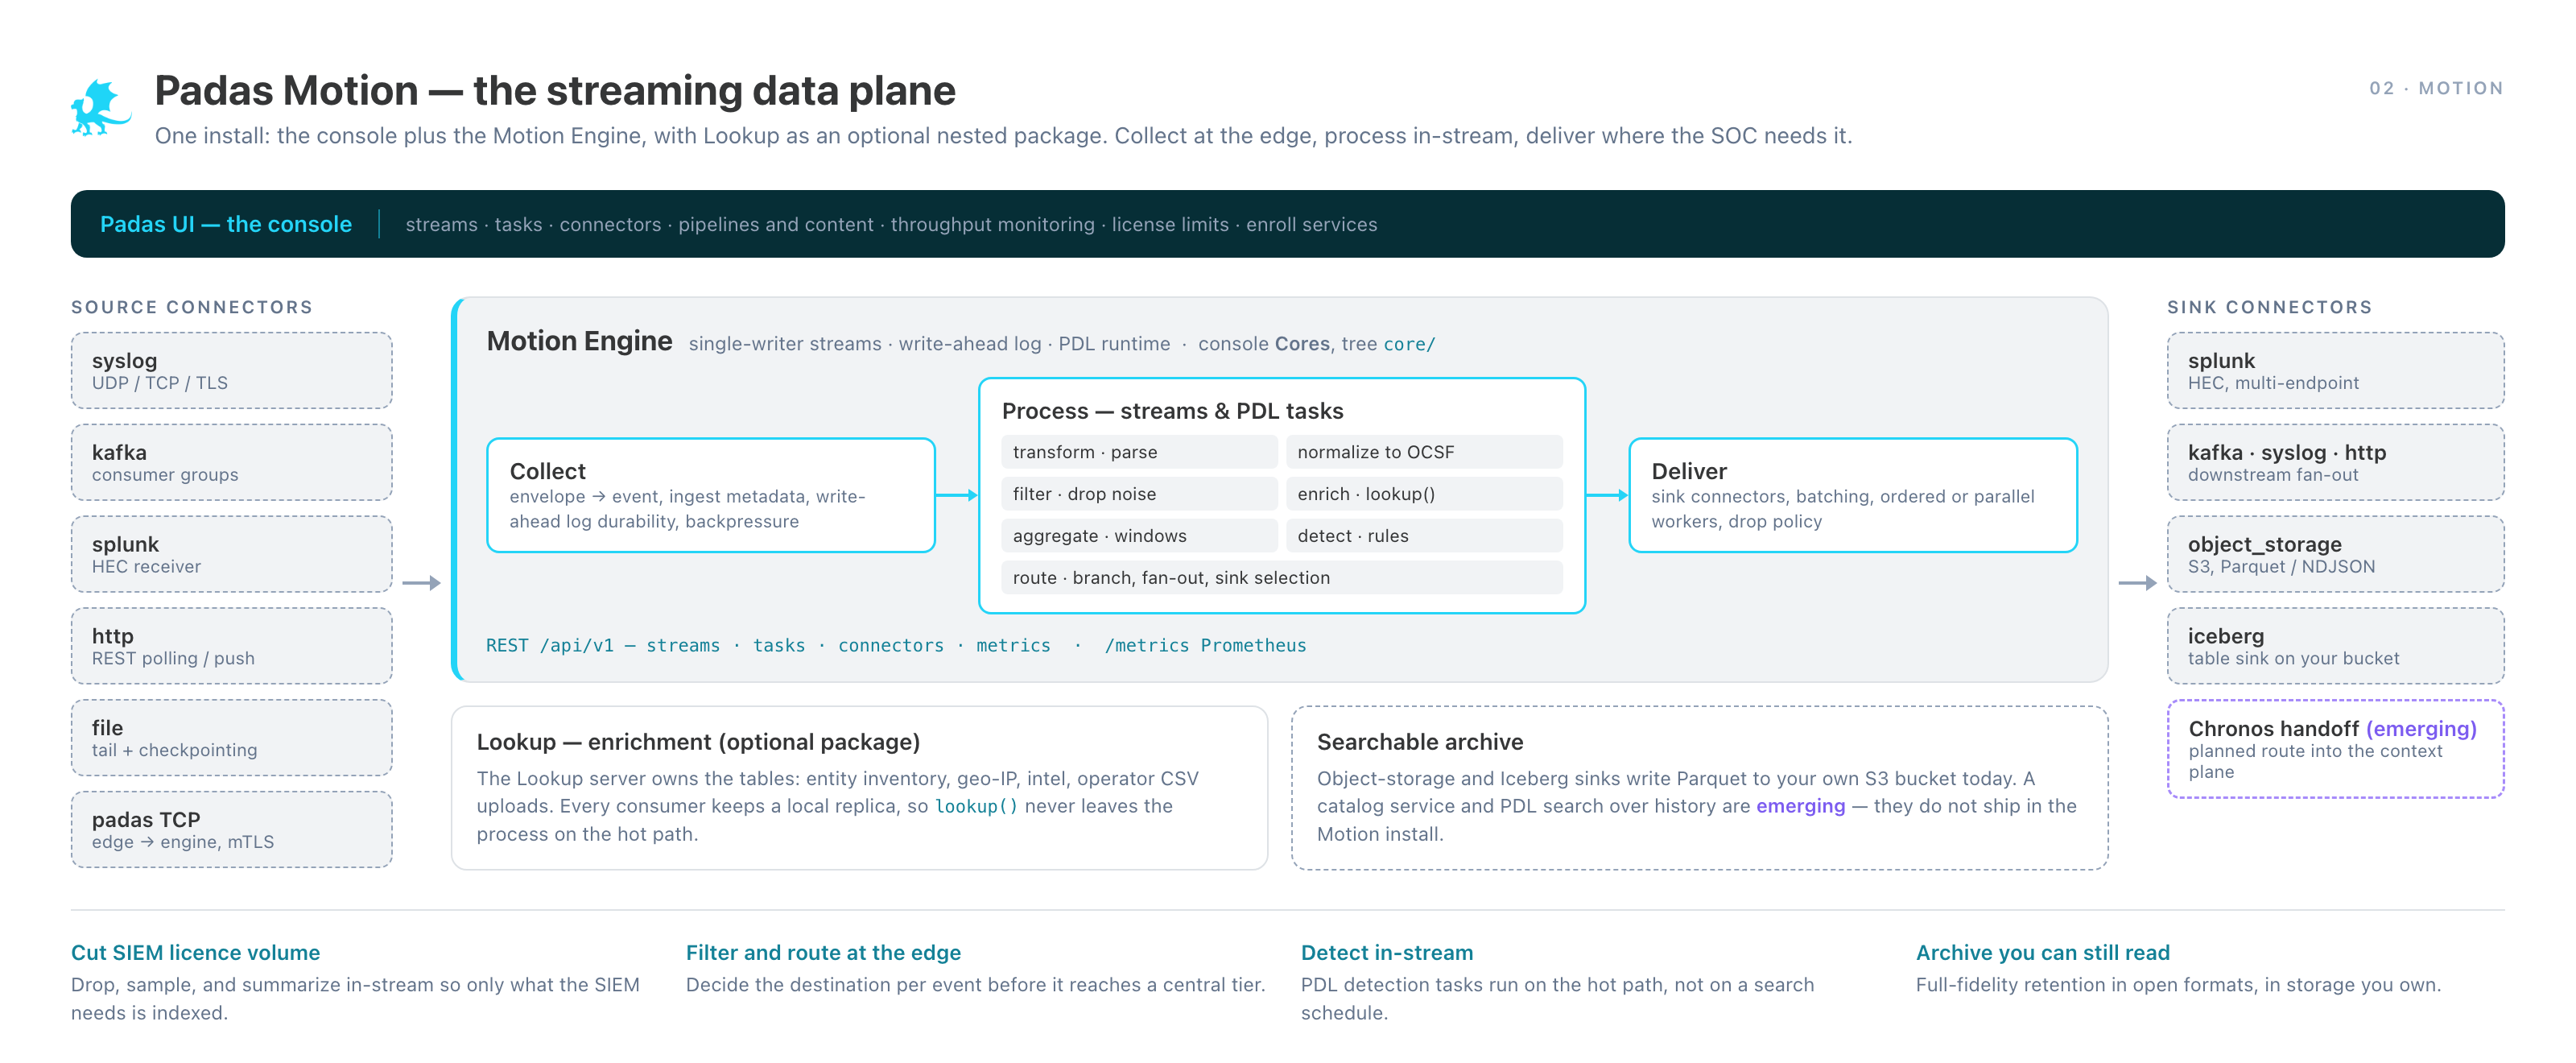This screenshot has width=2576, height=1063.
Task: Click the 'Process — streams & PDL tasks' heading
Action: tap(1172, 411)
